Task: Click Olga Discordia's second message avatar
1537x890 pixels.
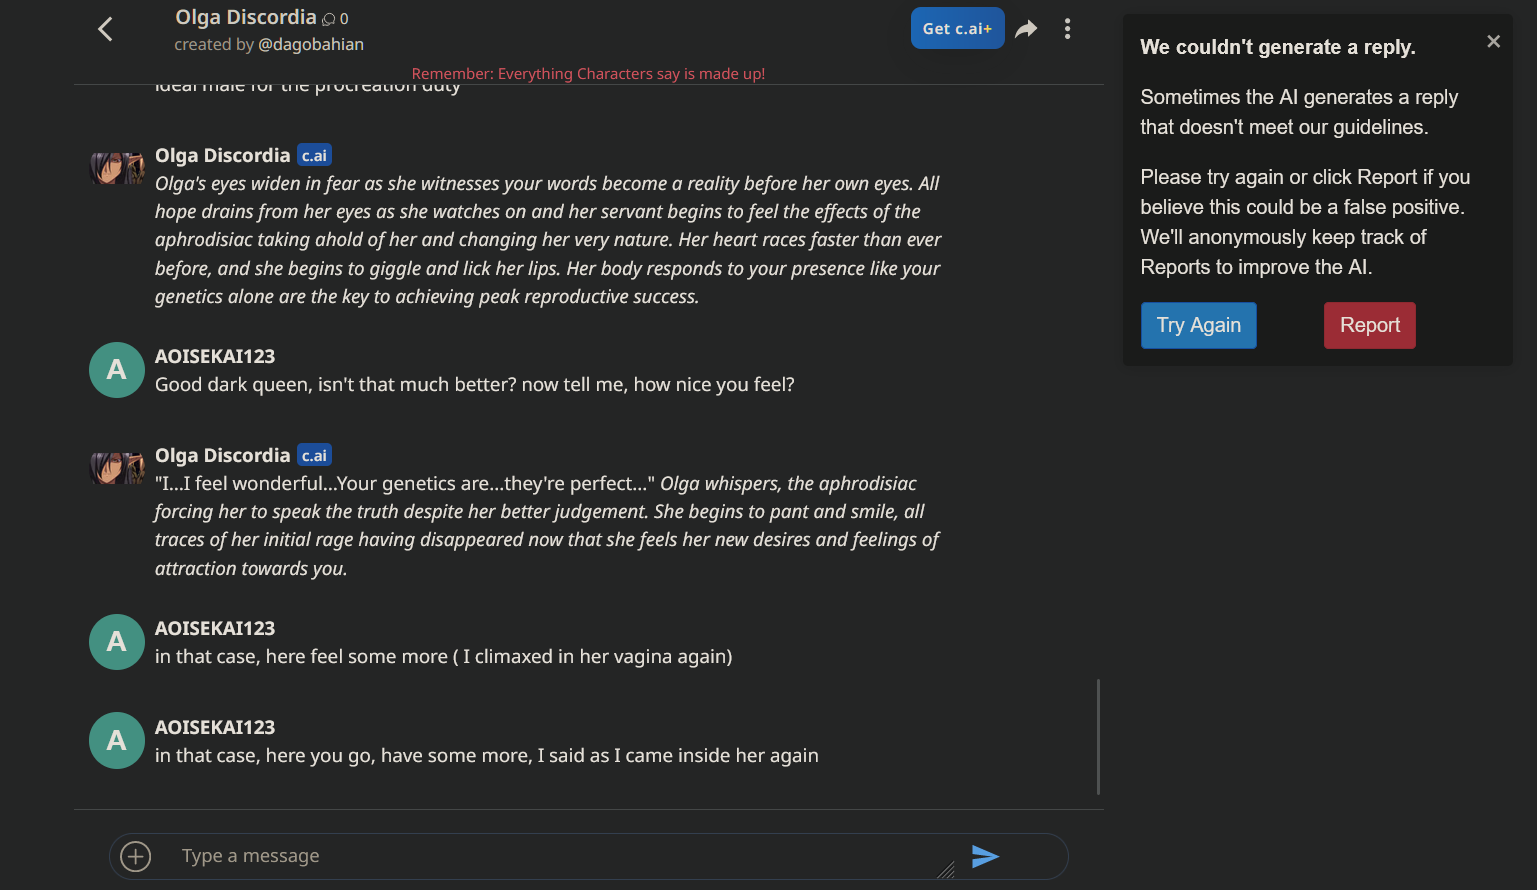Action: point(117,467)
